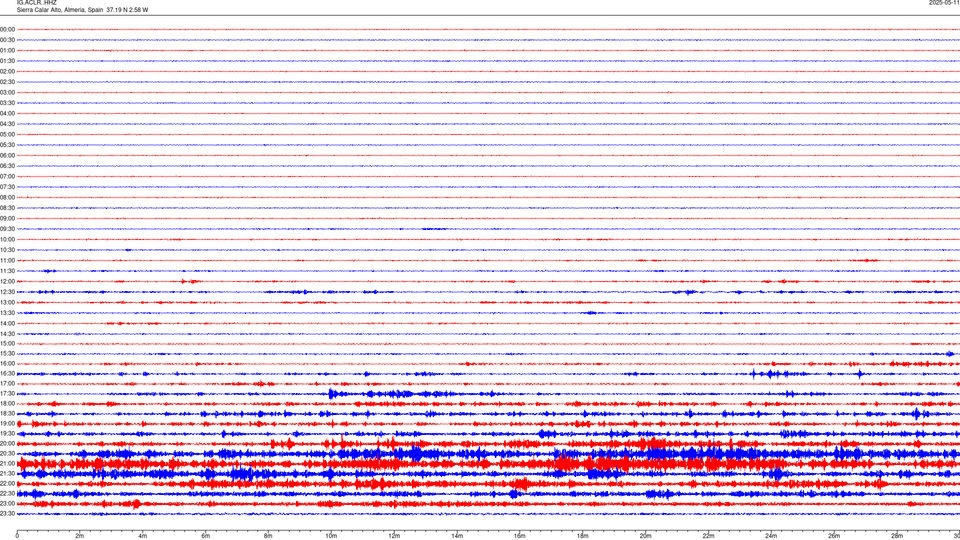
Task: Click the 06:30 time row label
Action: [x=7, y=166]
